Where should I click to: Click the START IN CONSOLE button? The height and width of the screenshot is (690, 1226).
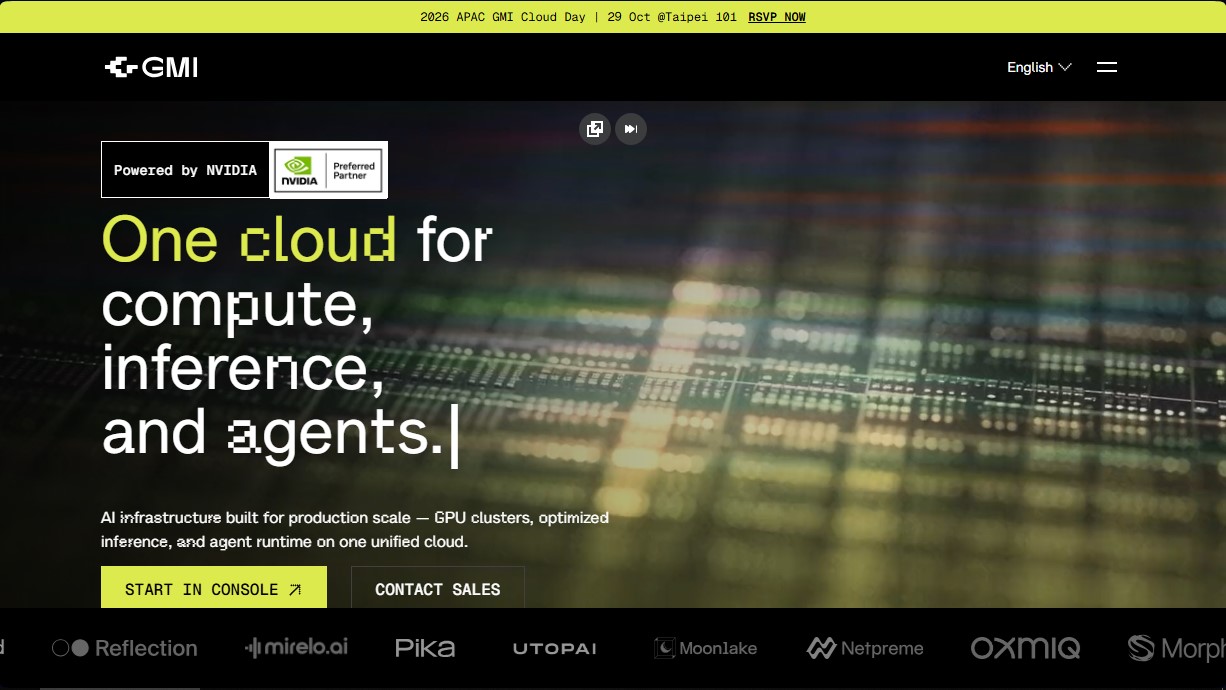214,588
